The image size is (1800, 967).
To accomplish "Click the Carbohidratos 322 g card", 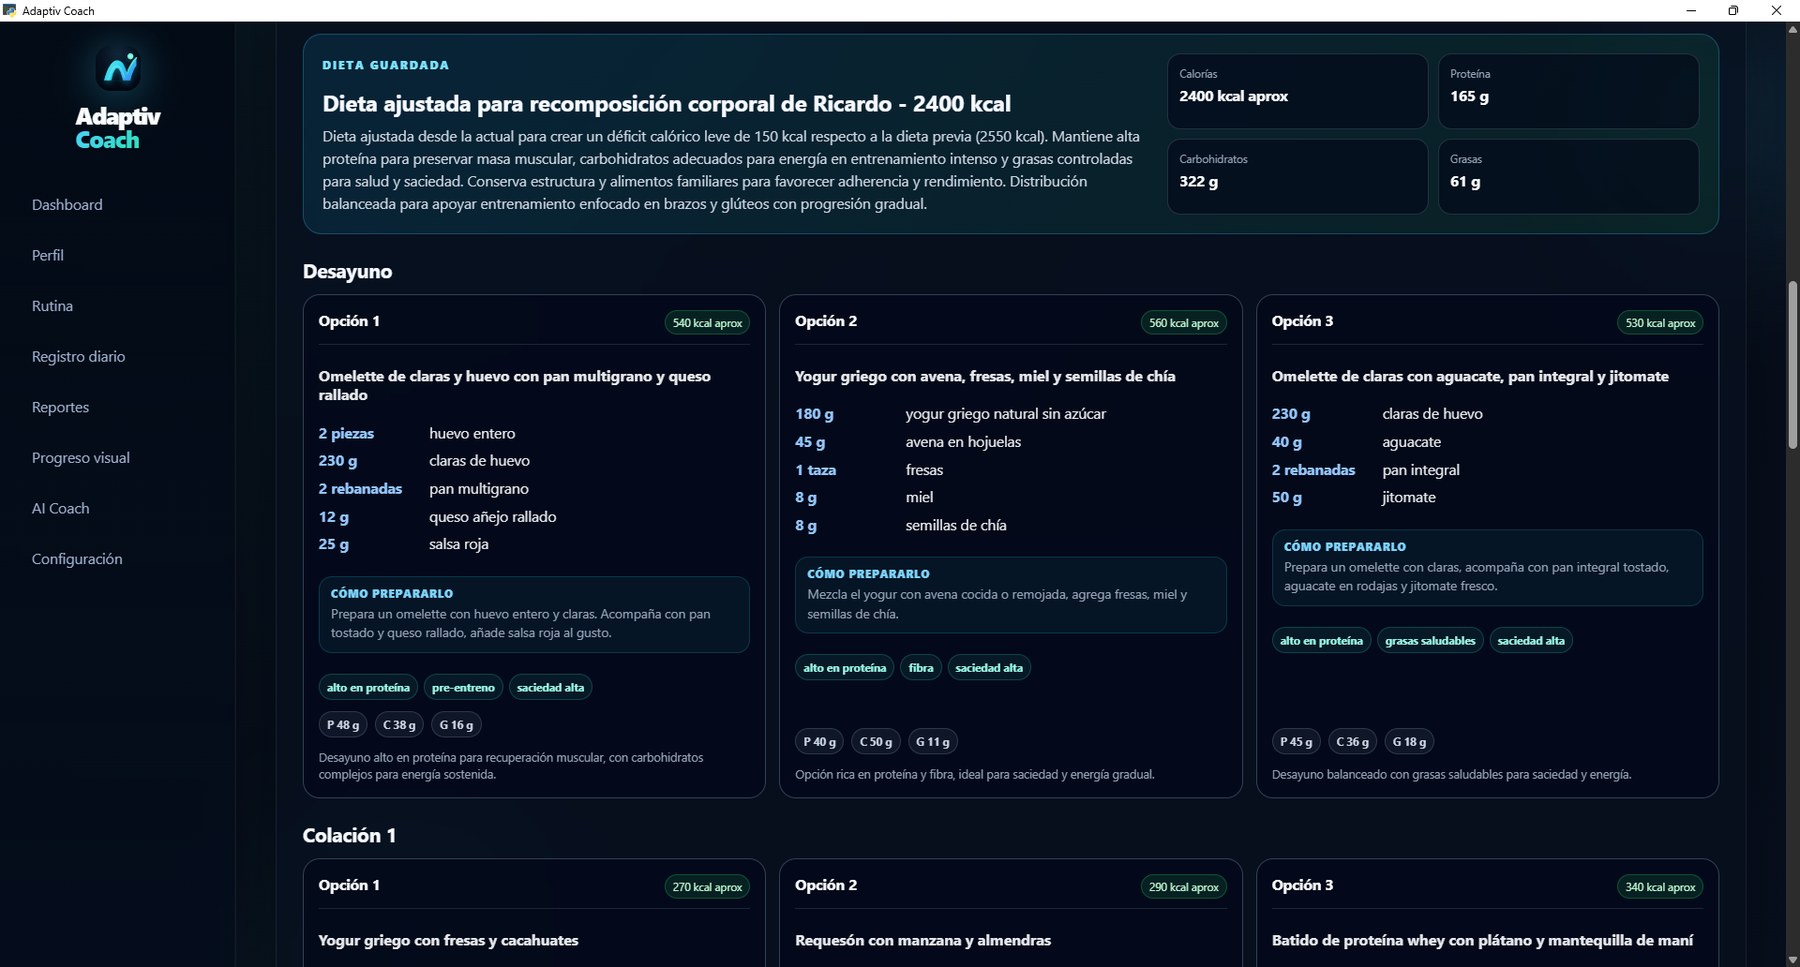I will (x=1297, y=176).
